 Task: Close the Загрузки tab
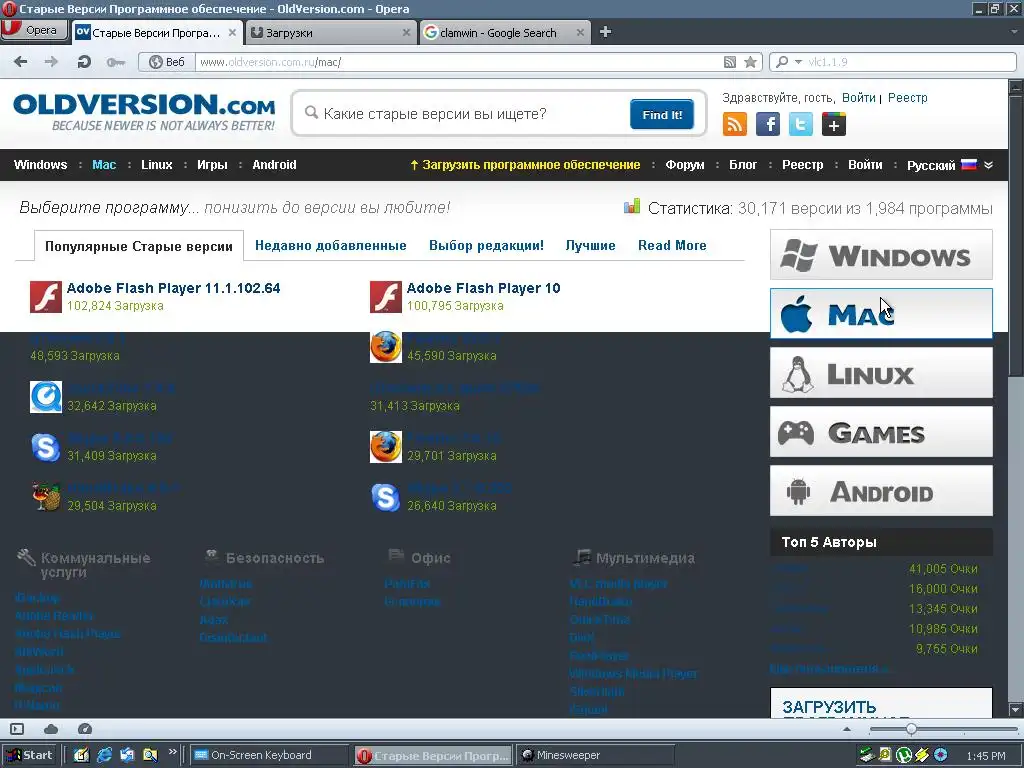click(406, 32)
